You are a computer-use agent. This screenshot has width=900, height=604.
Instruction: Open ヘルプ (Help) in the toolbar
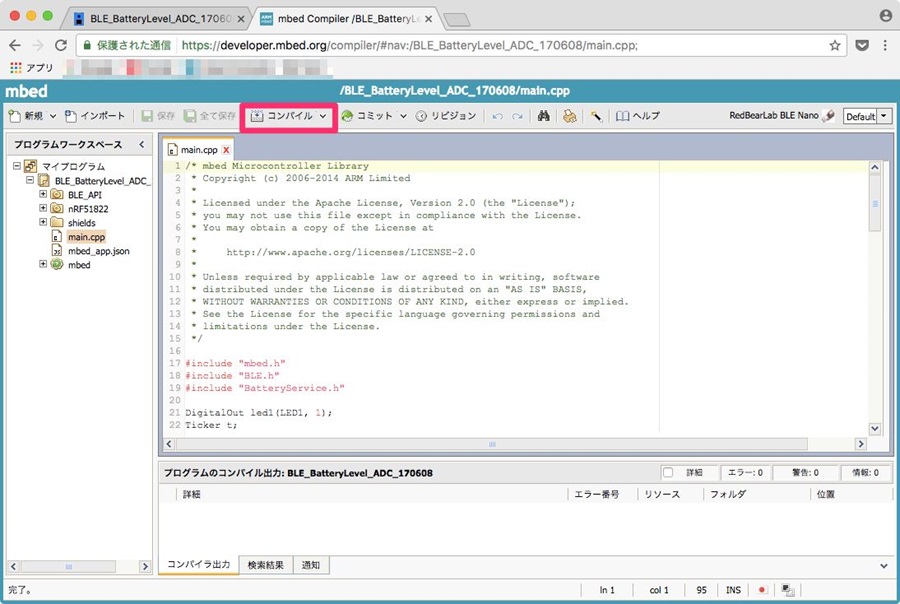point(638,116)
